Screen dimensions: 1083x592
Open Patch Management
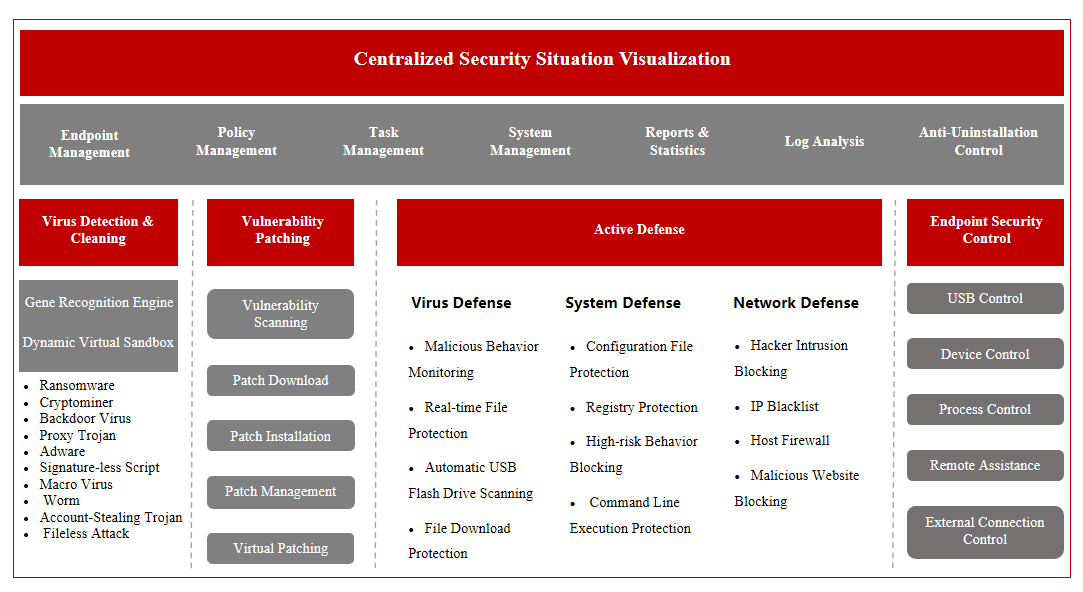pyautogui.click(x=280, y=492)
